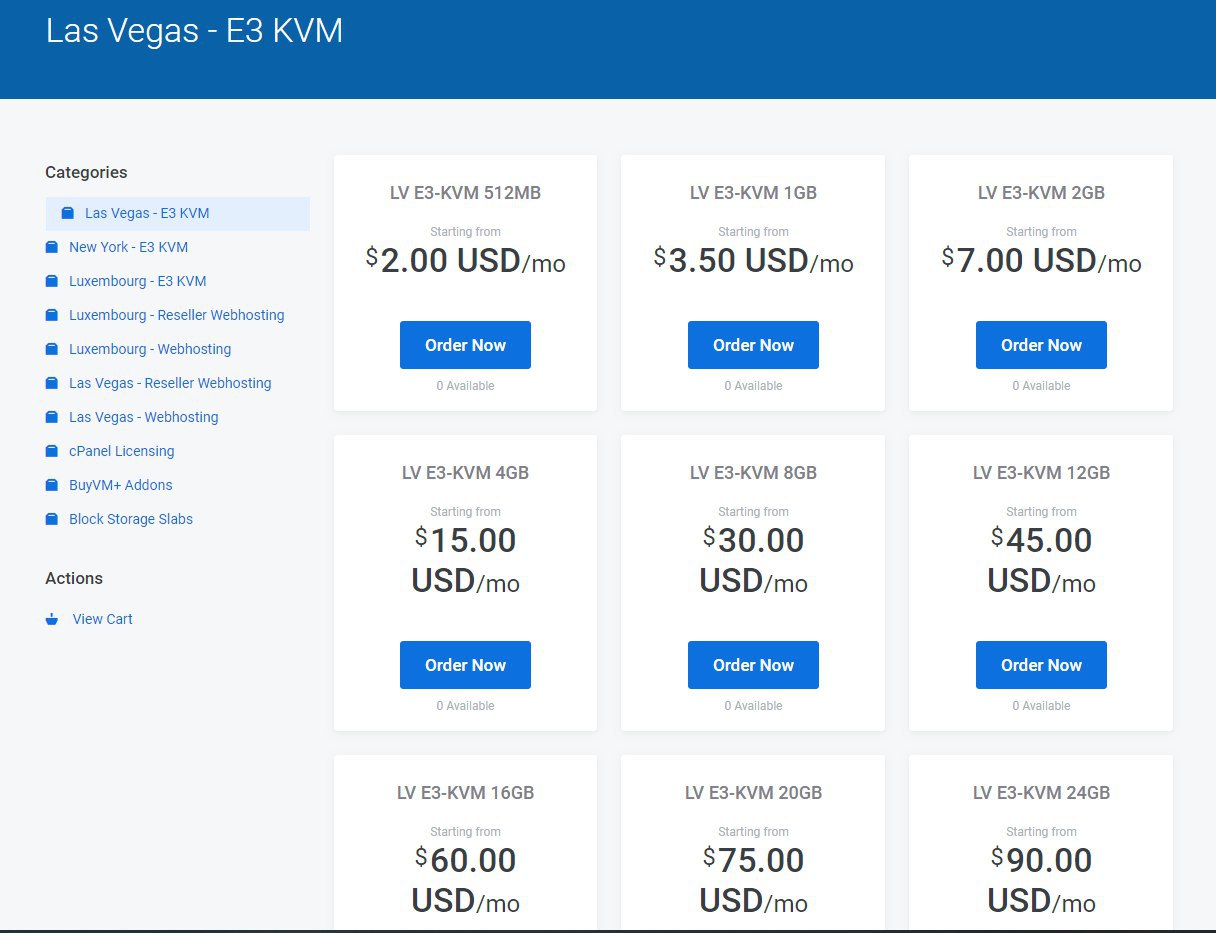Go to Las Vegas - Reseller Webhosting category
This screenshot has height=933, width=1216.
point(170,383)
